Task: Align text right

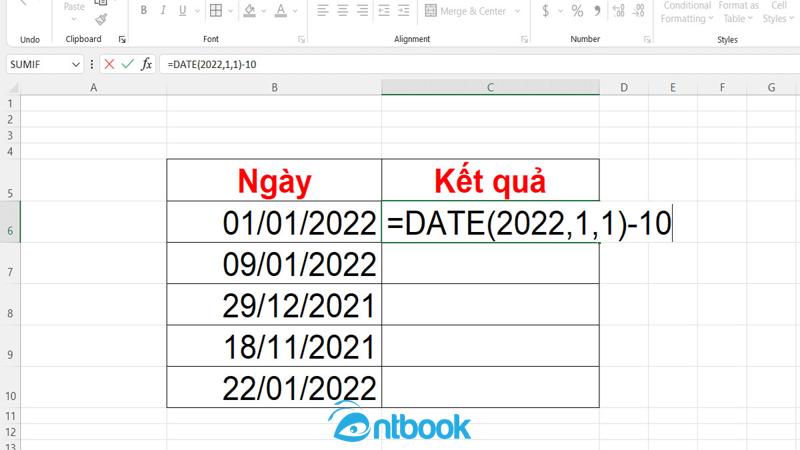Action: pos(362,10)
